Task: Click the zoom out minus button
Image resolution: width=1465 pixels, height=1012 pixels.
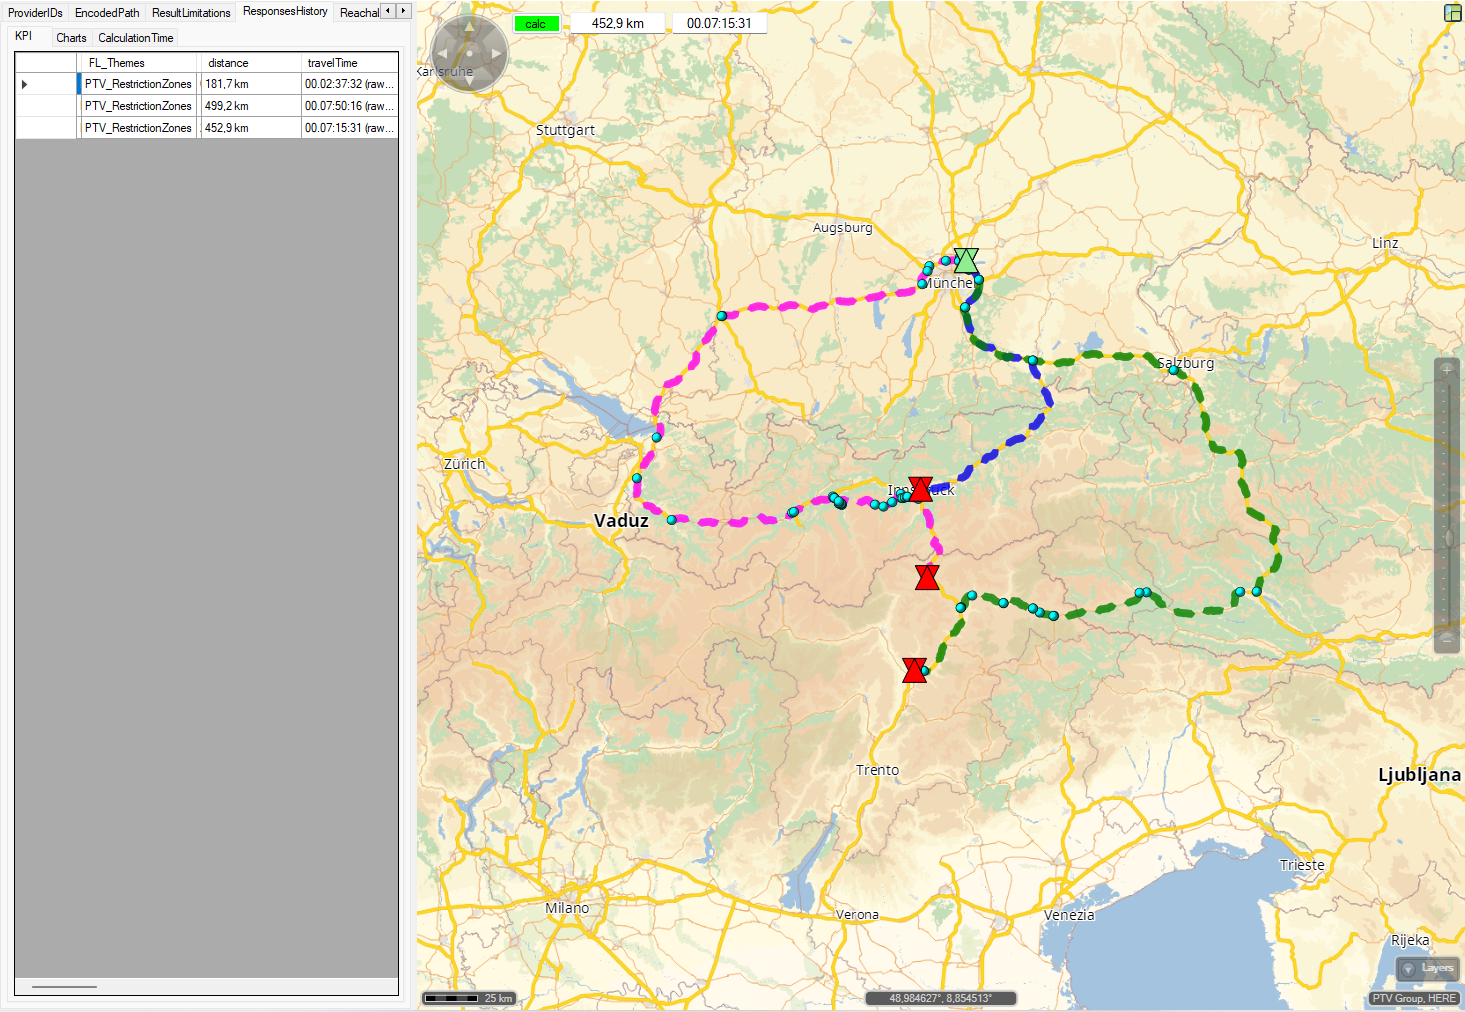Action: [1446, 637]
